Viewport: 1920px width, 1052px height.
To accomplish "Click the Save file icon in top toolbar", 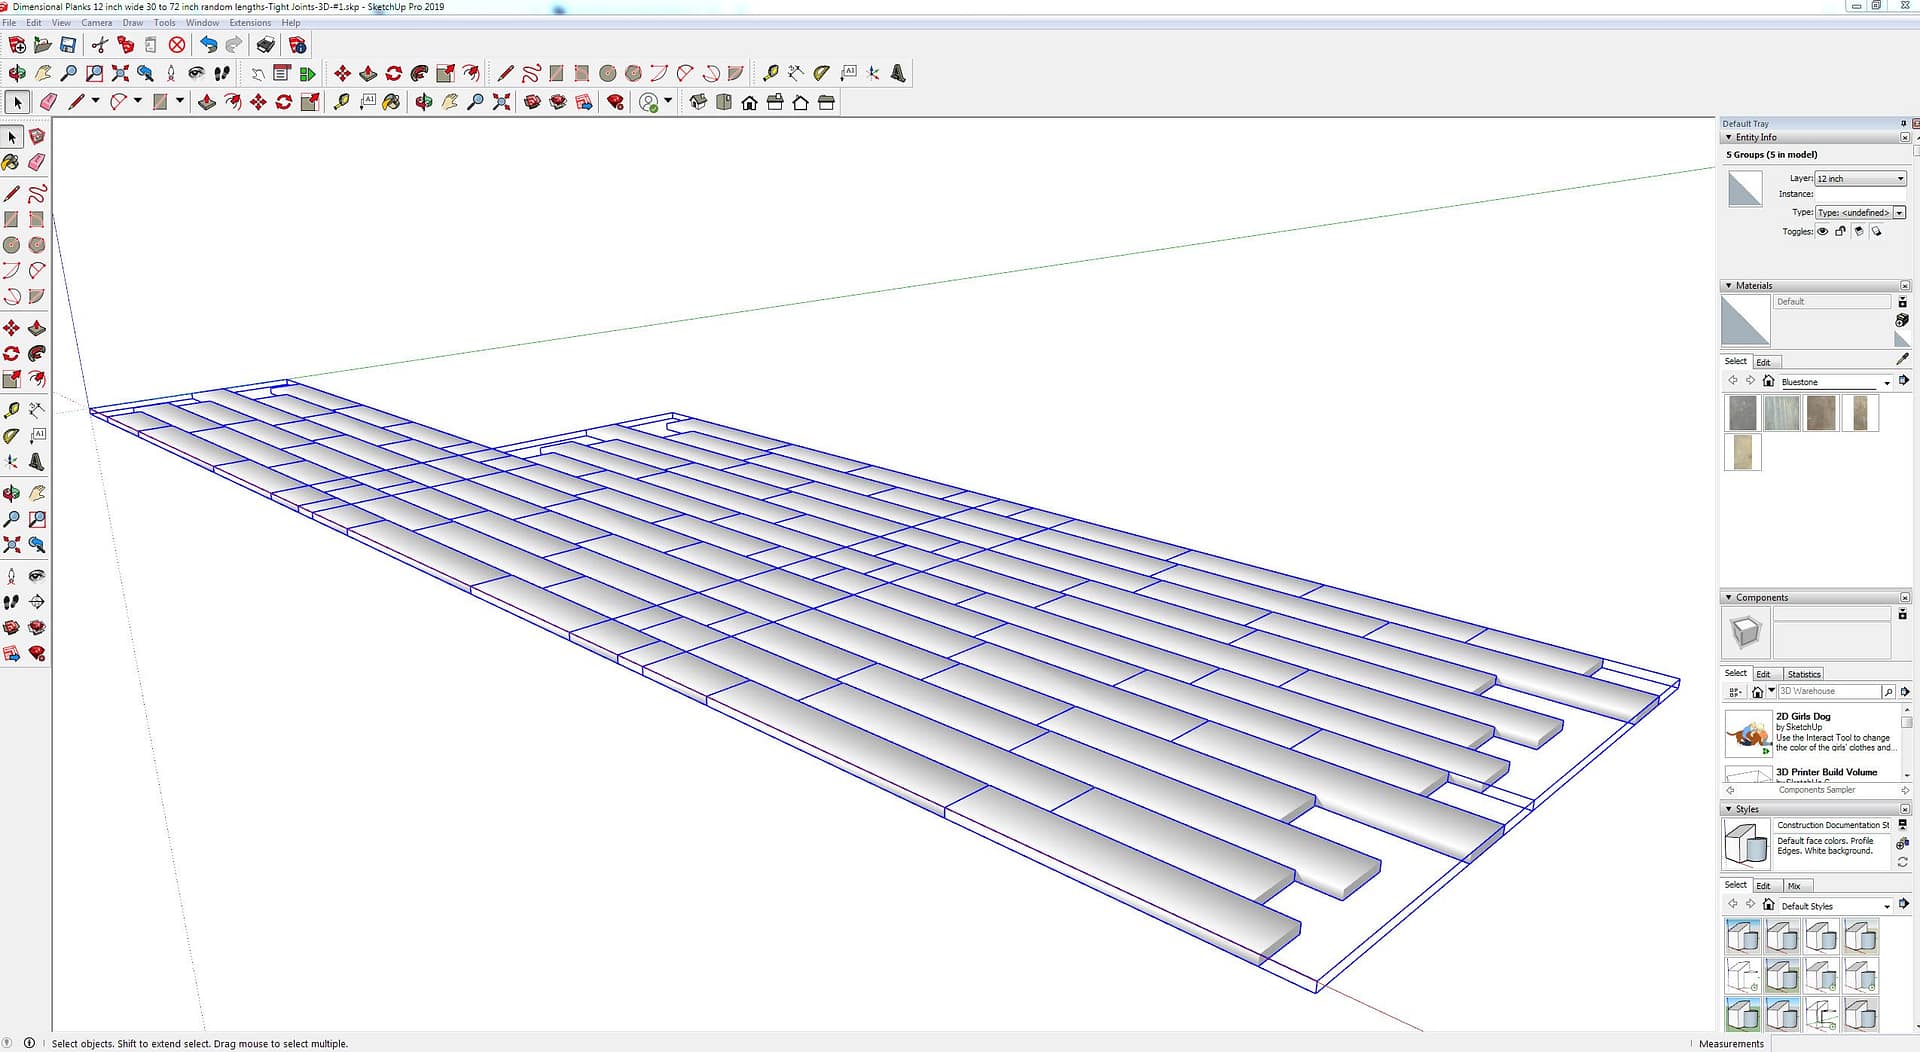I will coord(68,45).
